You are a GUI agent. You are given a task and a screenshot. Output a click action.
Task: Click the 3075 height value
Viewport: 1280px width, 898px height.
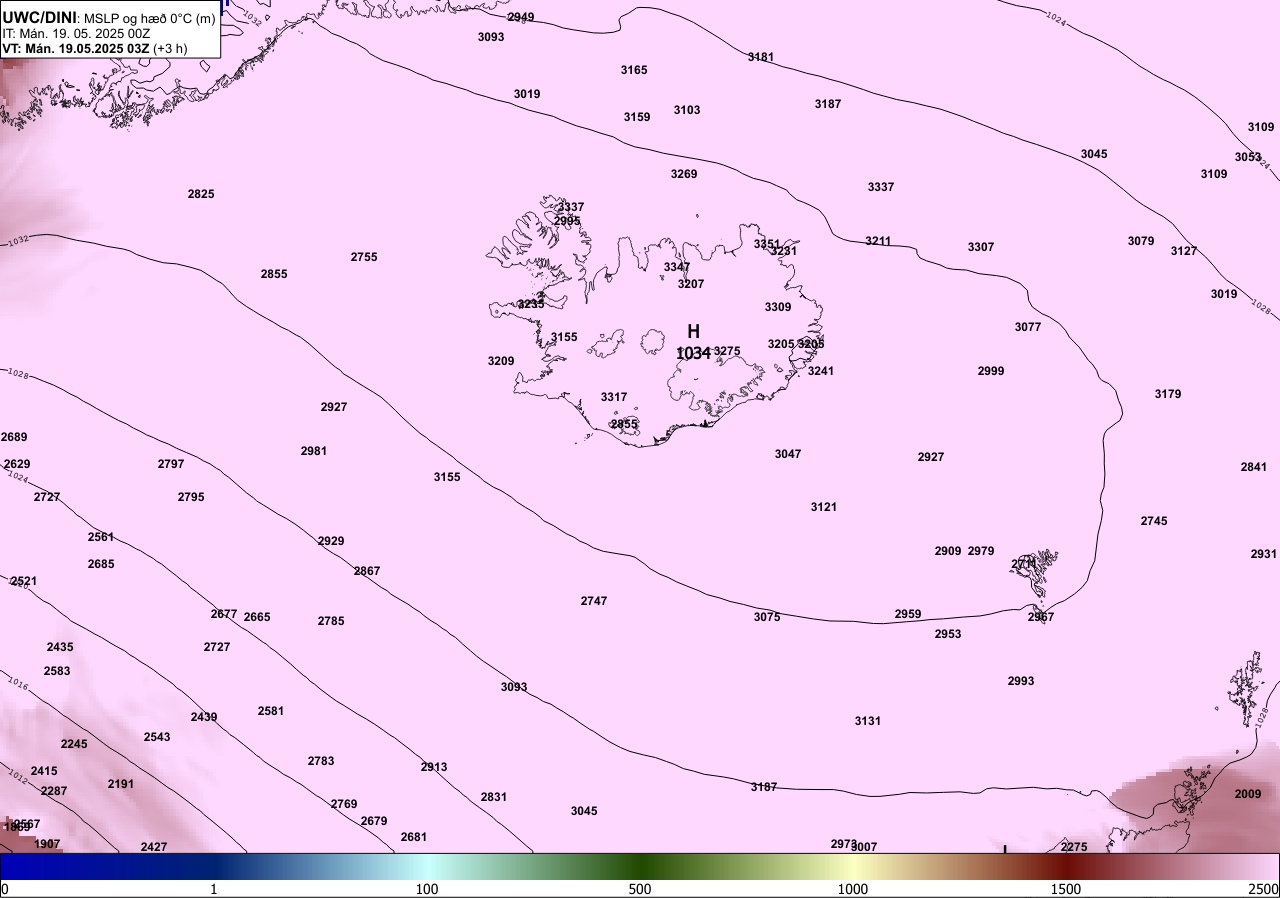click(767, 617)
